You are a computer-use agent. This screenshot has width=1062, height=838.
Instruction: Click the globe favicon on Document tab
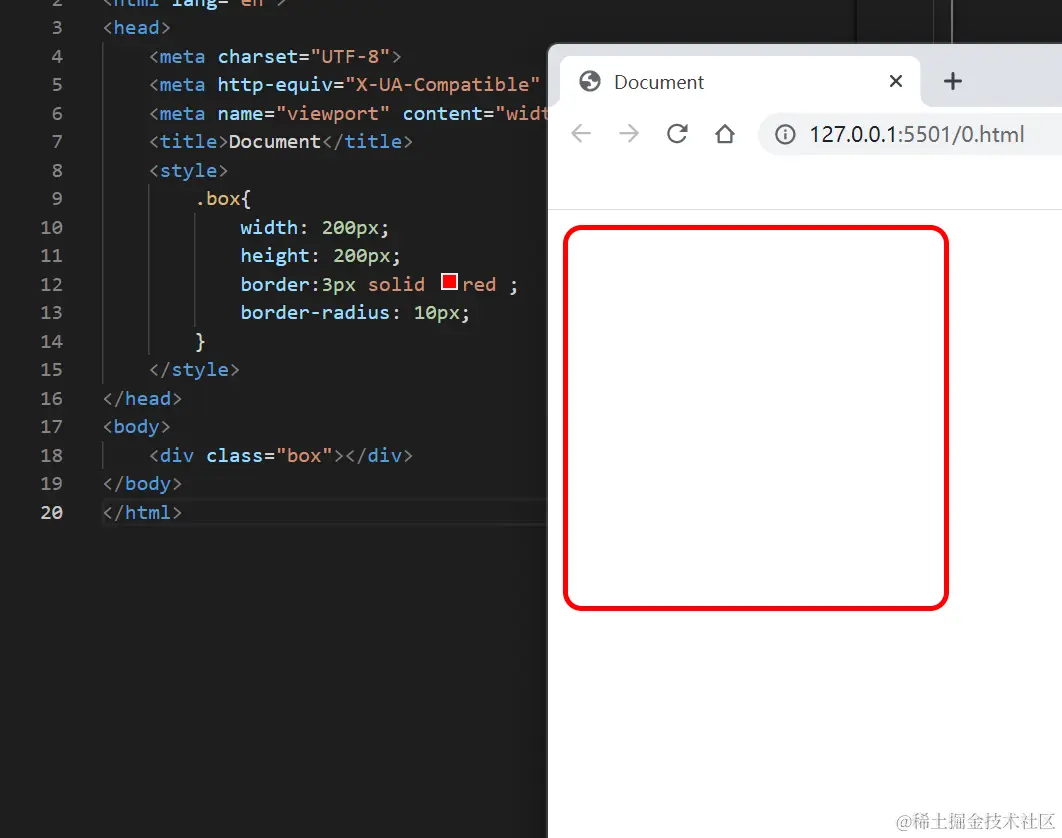pyautogui.click(x=590, y=81)
